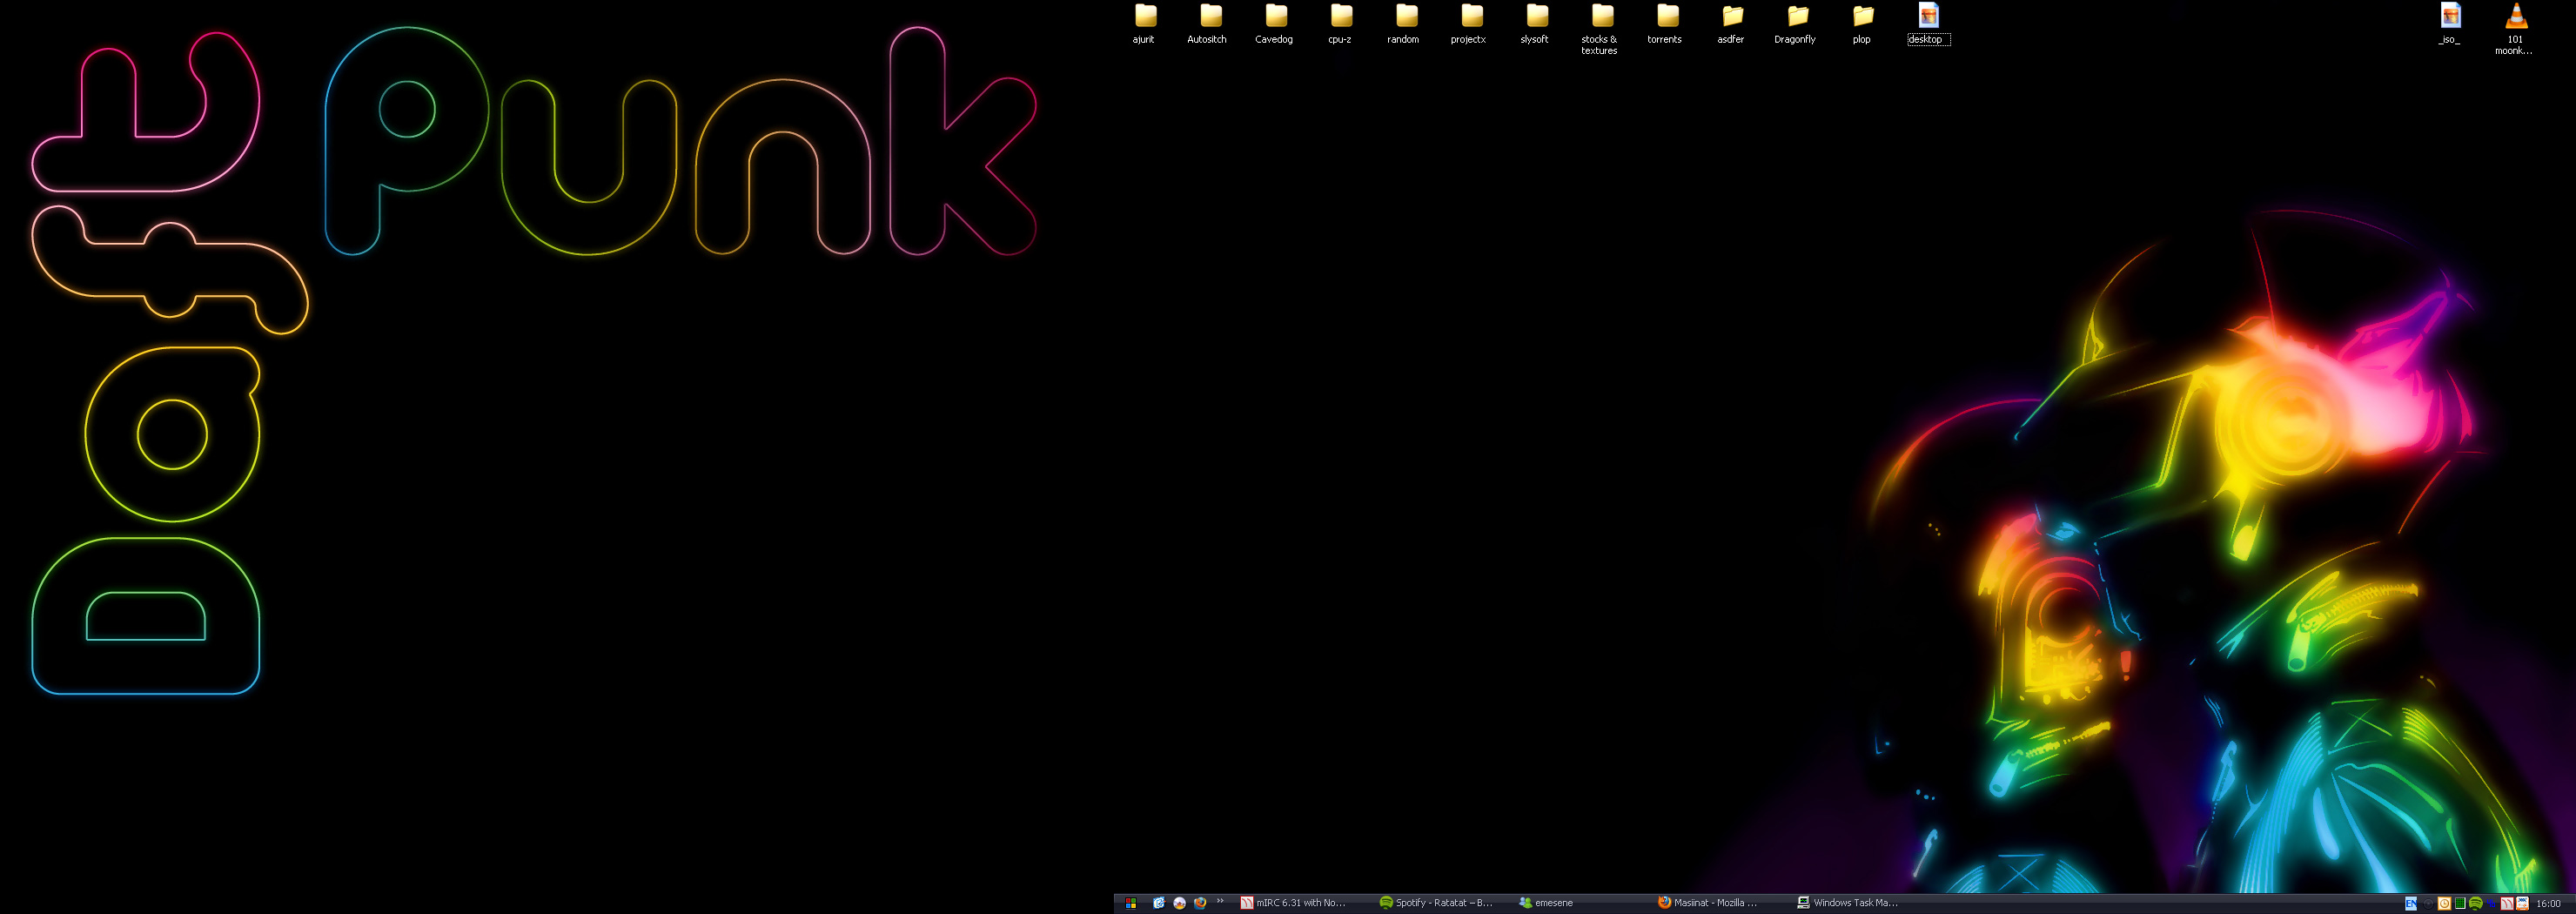Expand the Quick Launch overflow chevron
Viewport: 2576px width, 914px height.
pyautogui.click(x=1220, y=901)
